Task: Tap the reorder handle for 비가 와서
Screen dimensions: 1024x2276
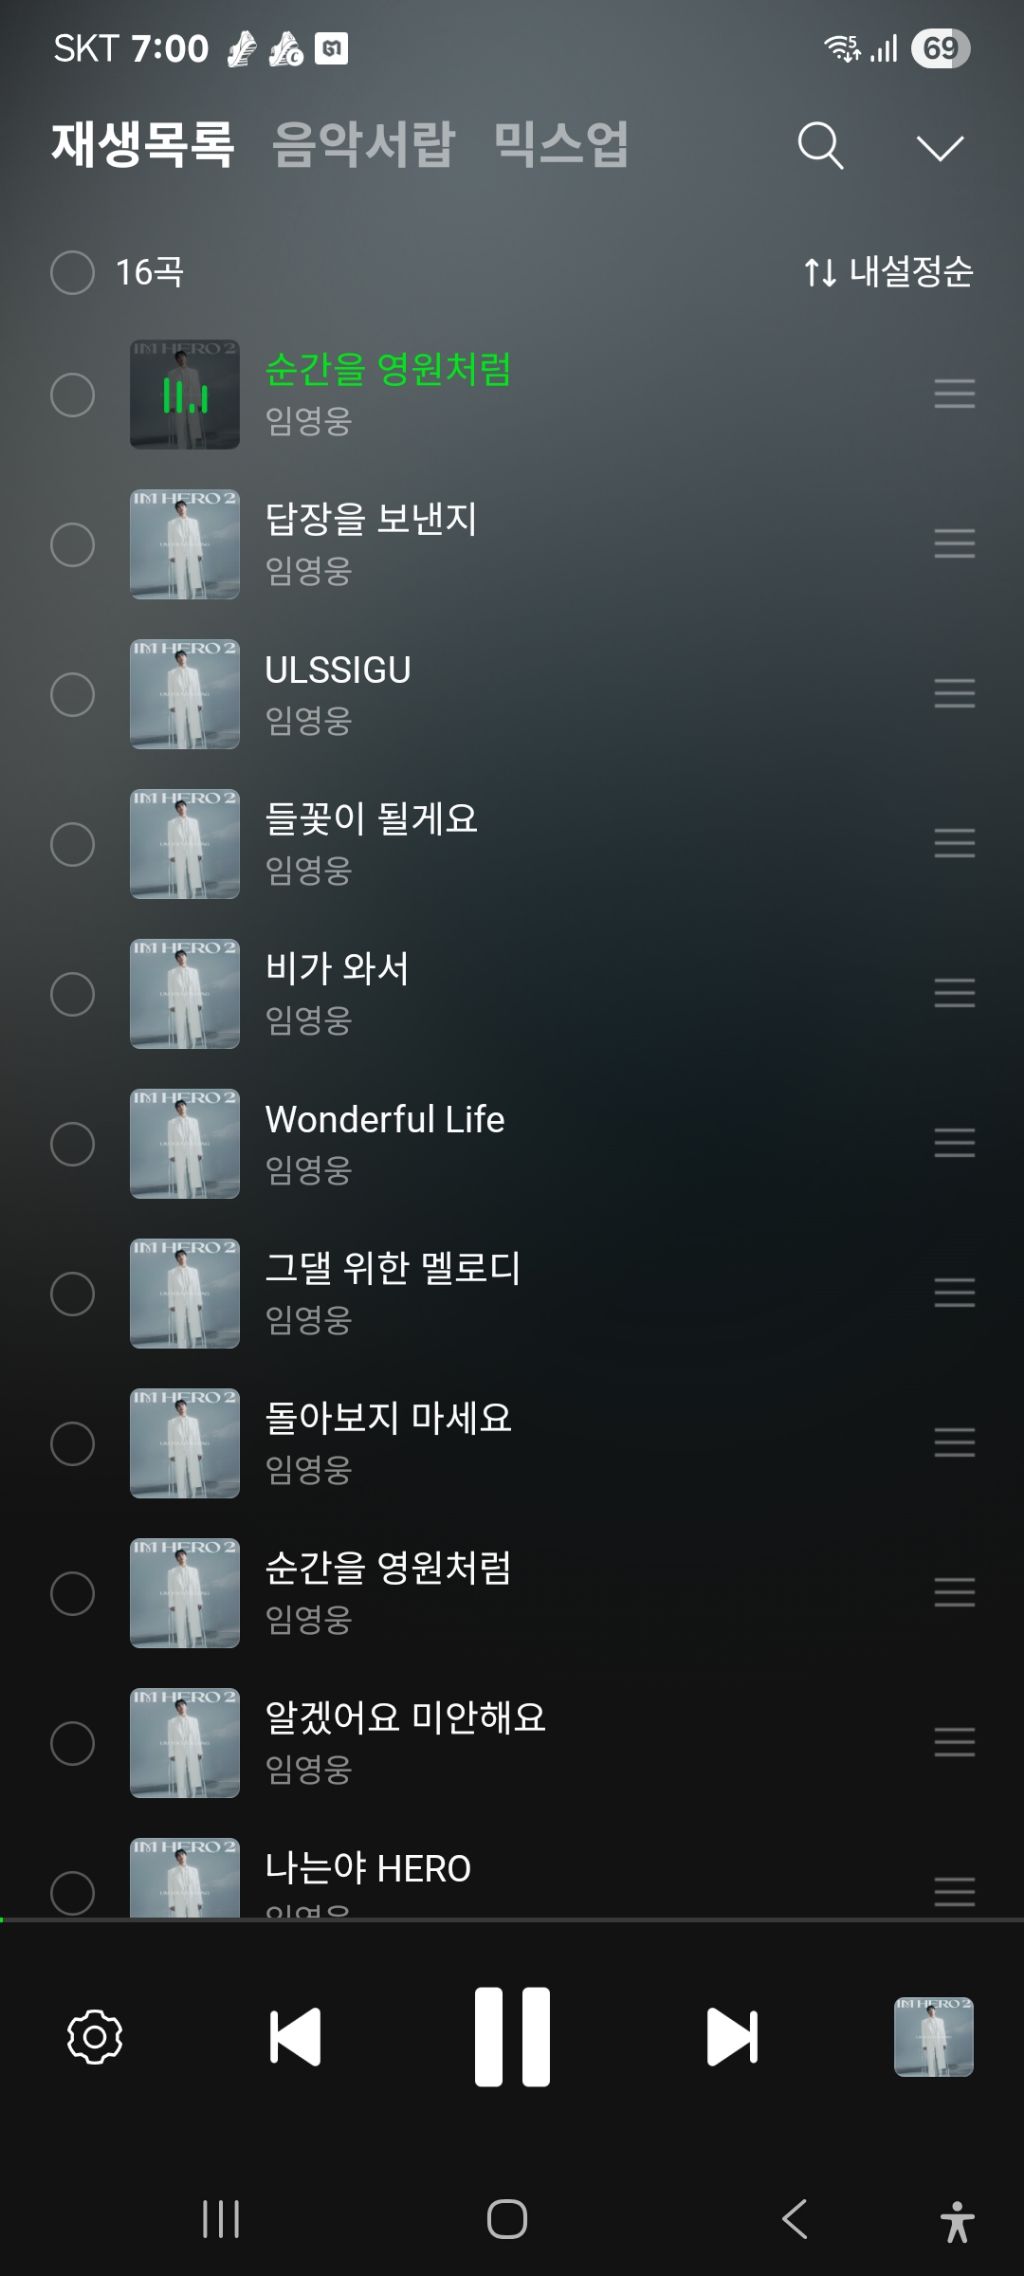Action: (954, 992)
